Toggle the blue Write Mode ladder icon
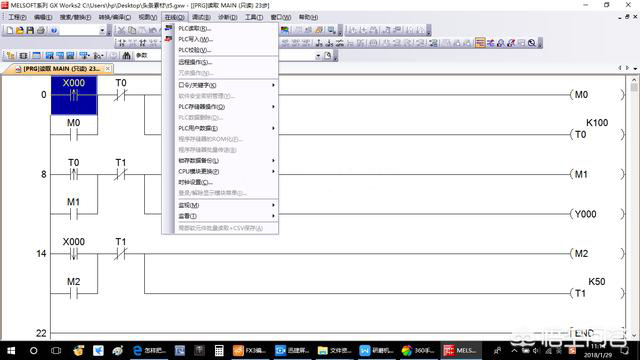The width and height of the screenshot is (640, 360). (x=490, y=43)
